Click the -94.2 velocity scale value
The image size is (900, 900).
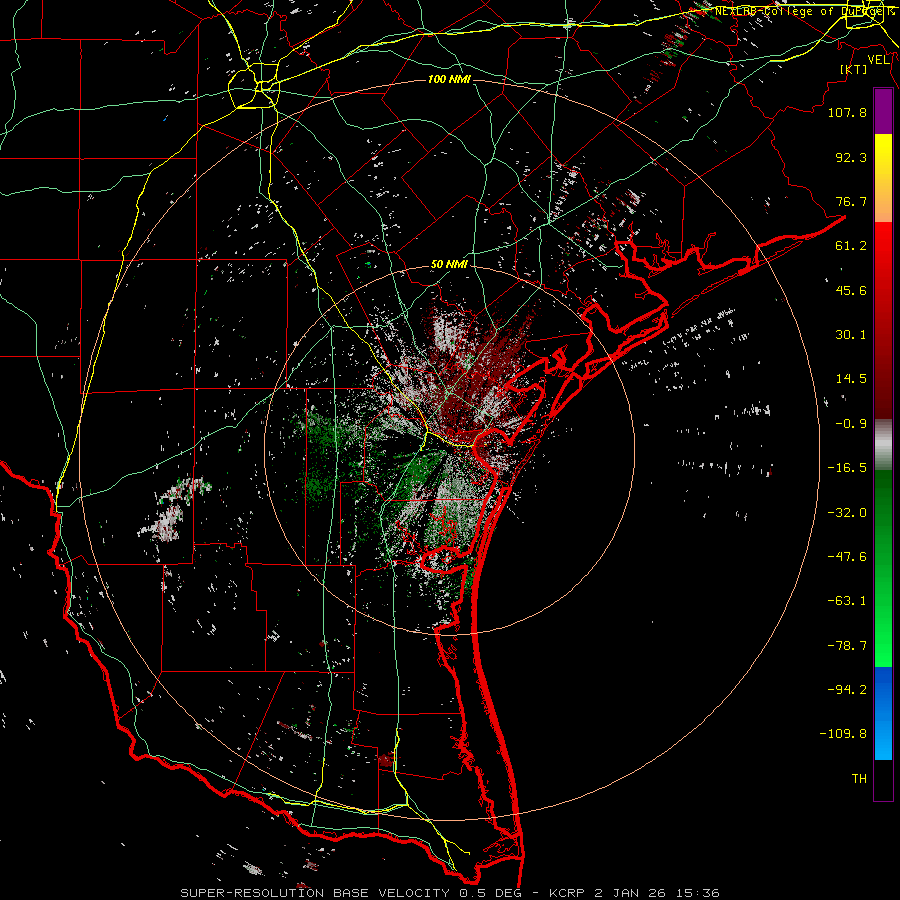coord(847,690)
